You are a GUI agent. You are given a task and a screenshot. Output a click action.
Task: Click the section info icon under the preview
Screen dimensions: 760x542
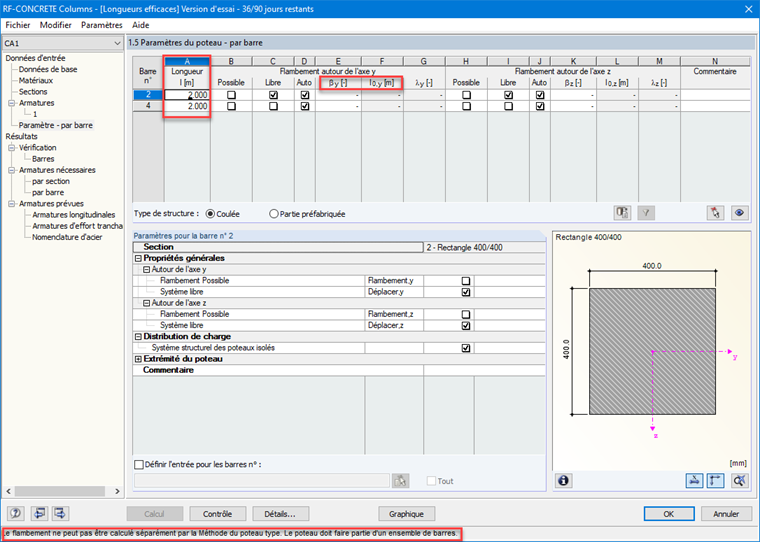563,480
